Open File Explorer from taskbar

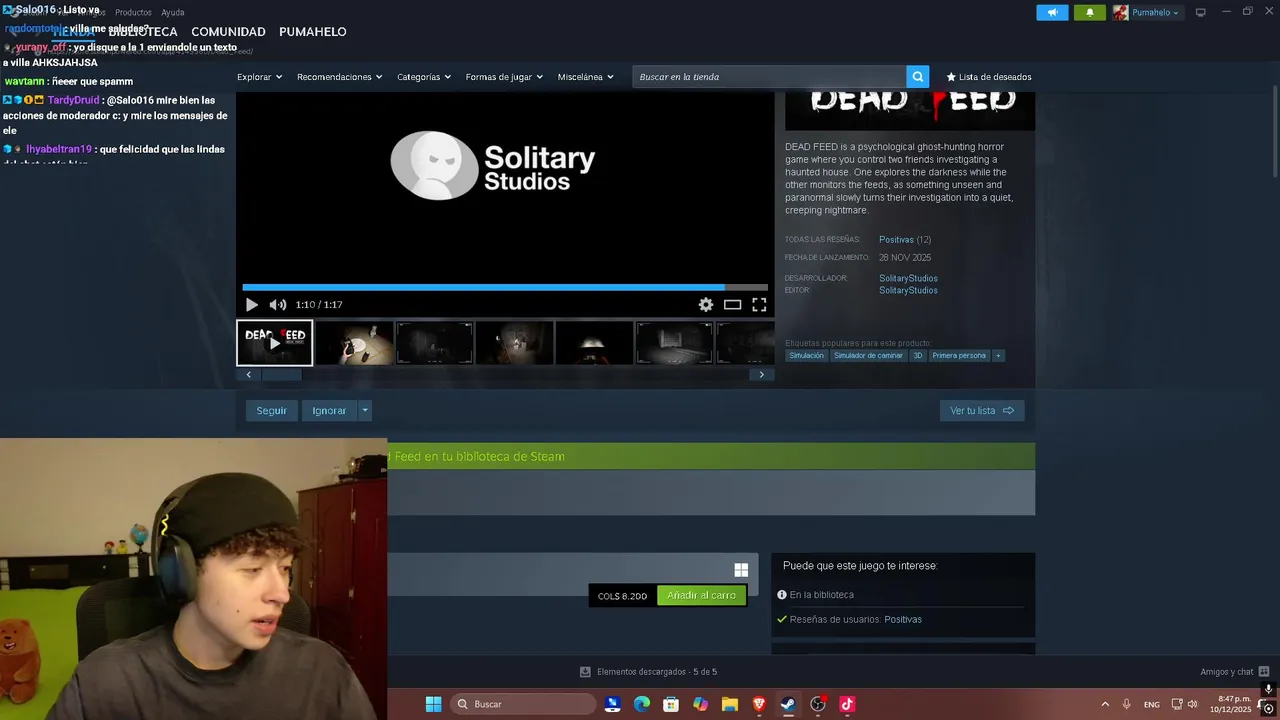coord(730,704)
